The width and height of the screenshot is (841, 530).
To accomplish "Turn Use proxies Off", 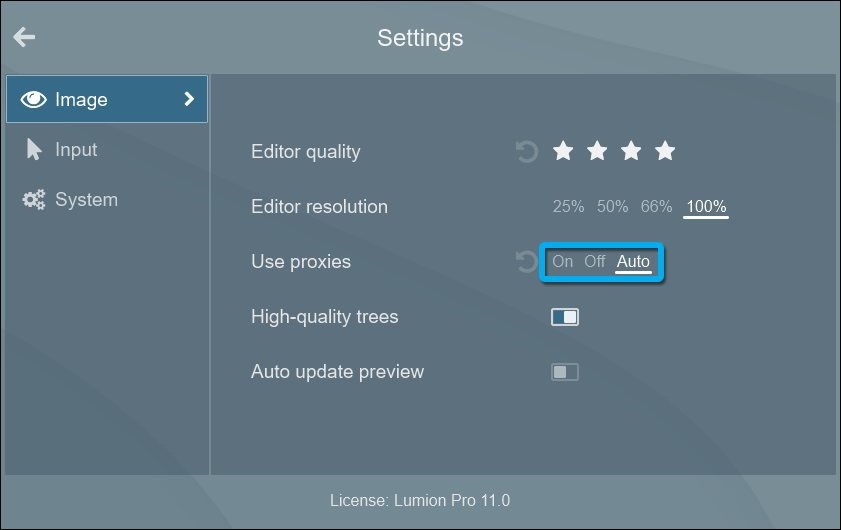I will (595, 262).
